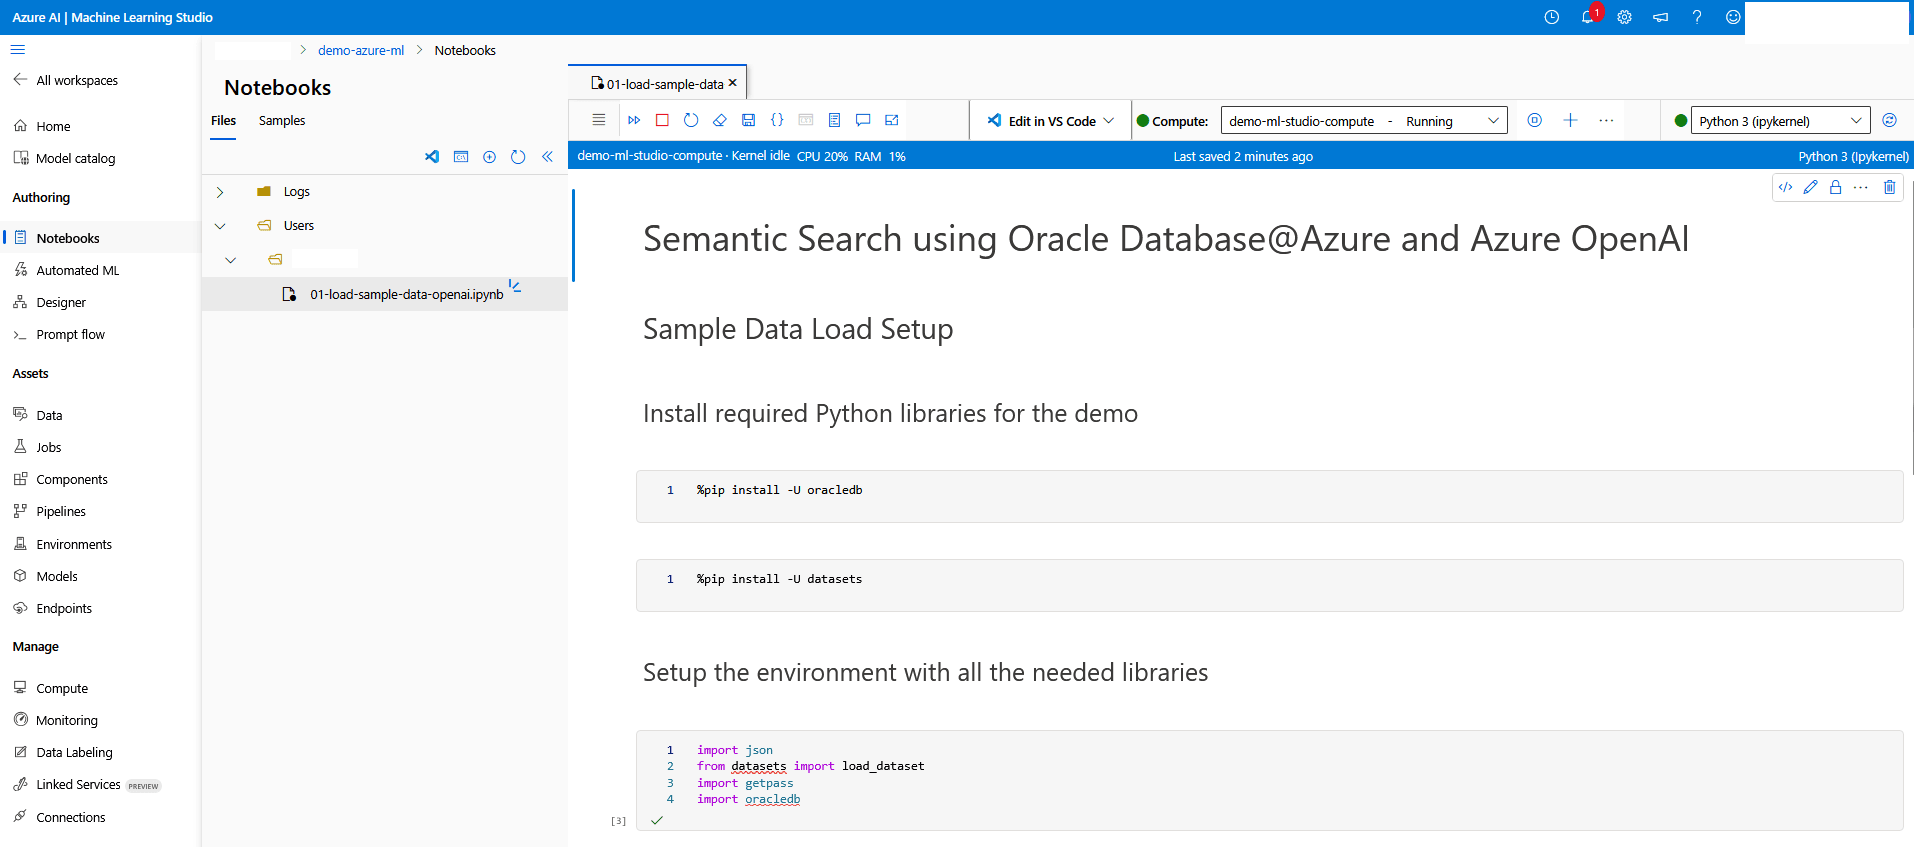This screenshot has width=1914, height=847.
Task: Edit the markdown cell with the pencil icon
Action: (x=1810, y=187)
